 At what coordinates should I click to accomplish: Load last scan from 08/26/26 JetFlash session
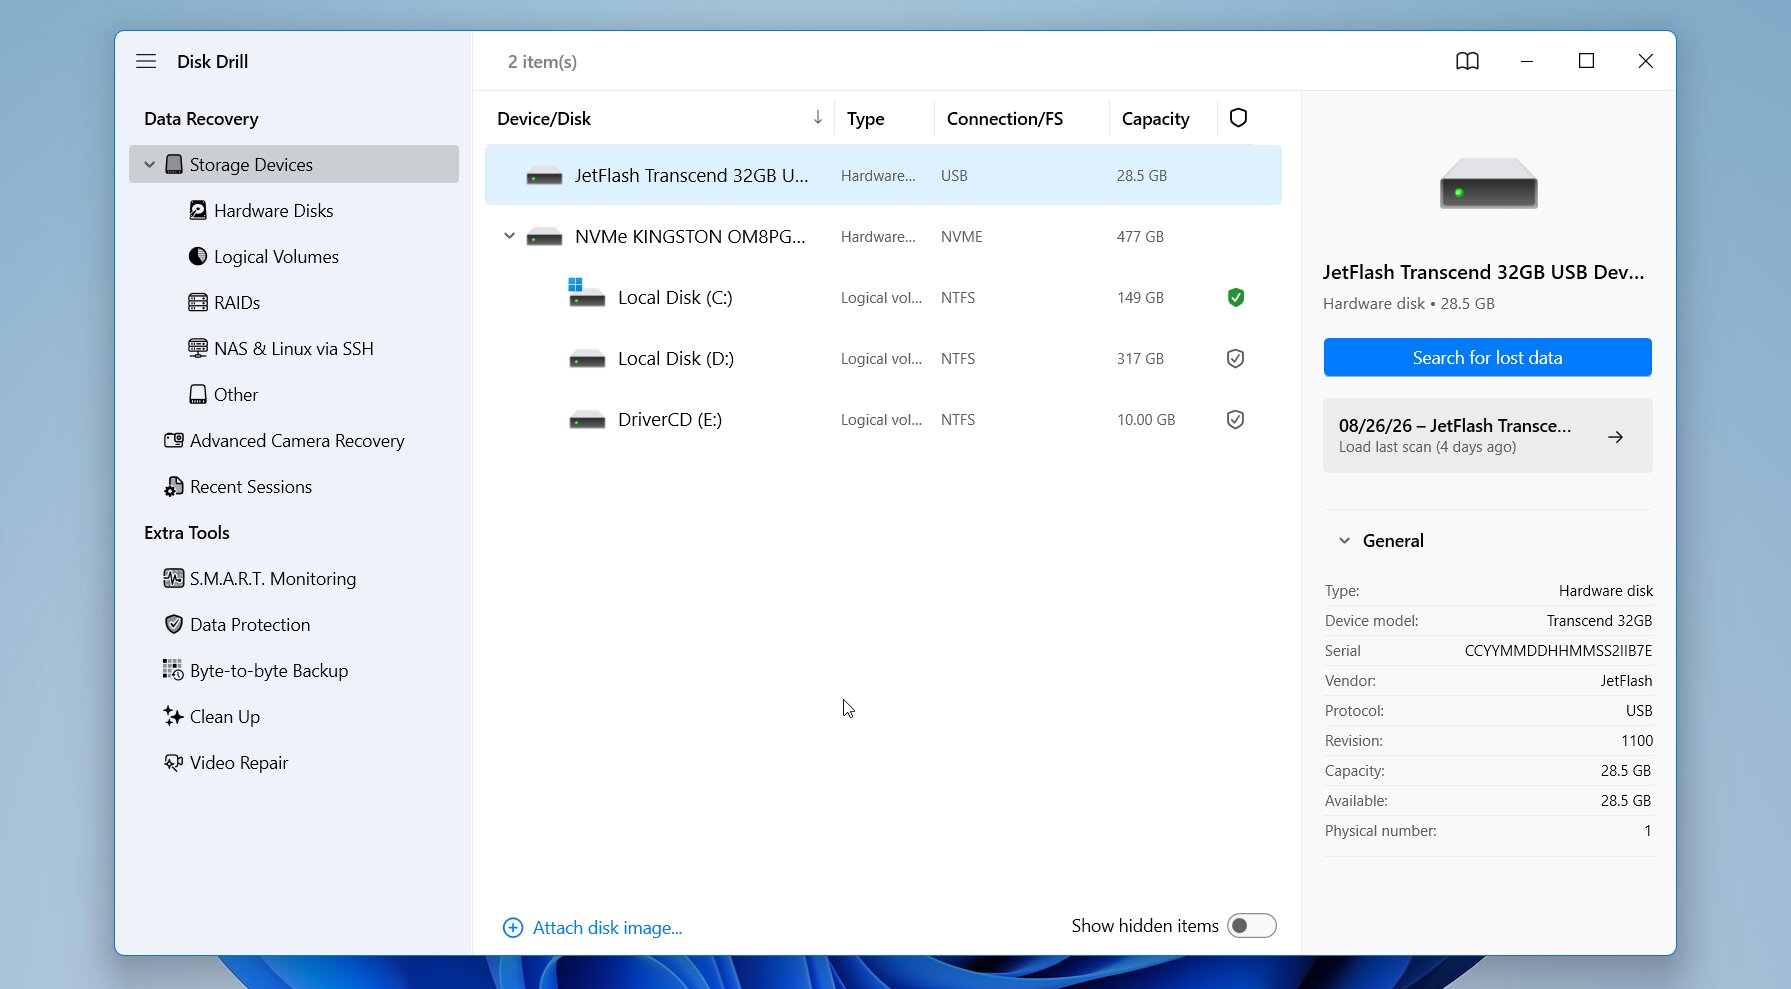tap(1487, 436)
